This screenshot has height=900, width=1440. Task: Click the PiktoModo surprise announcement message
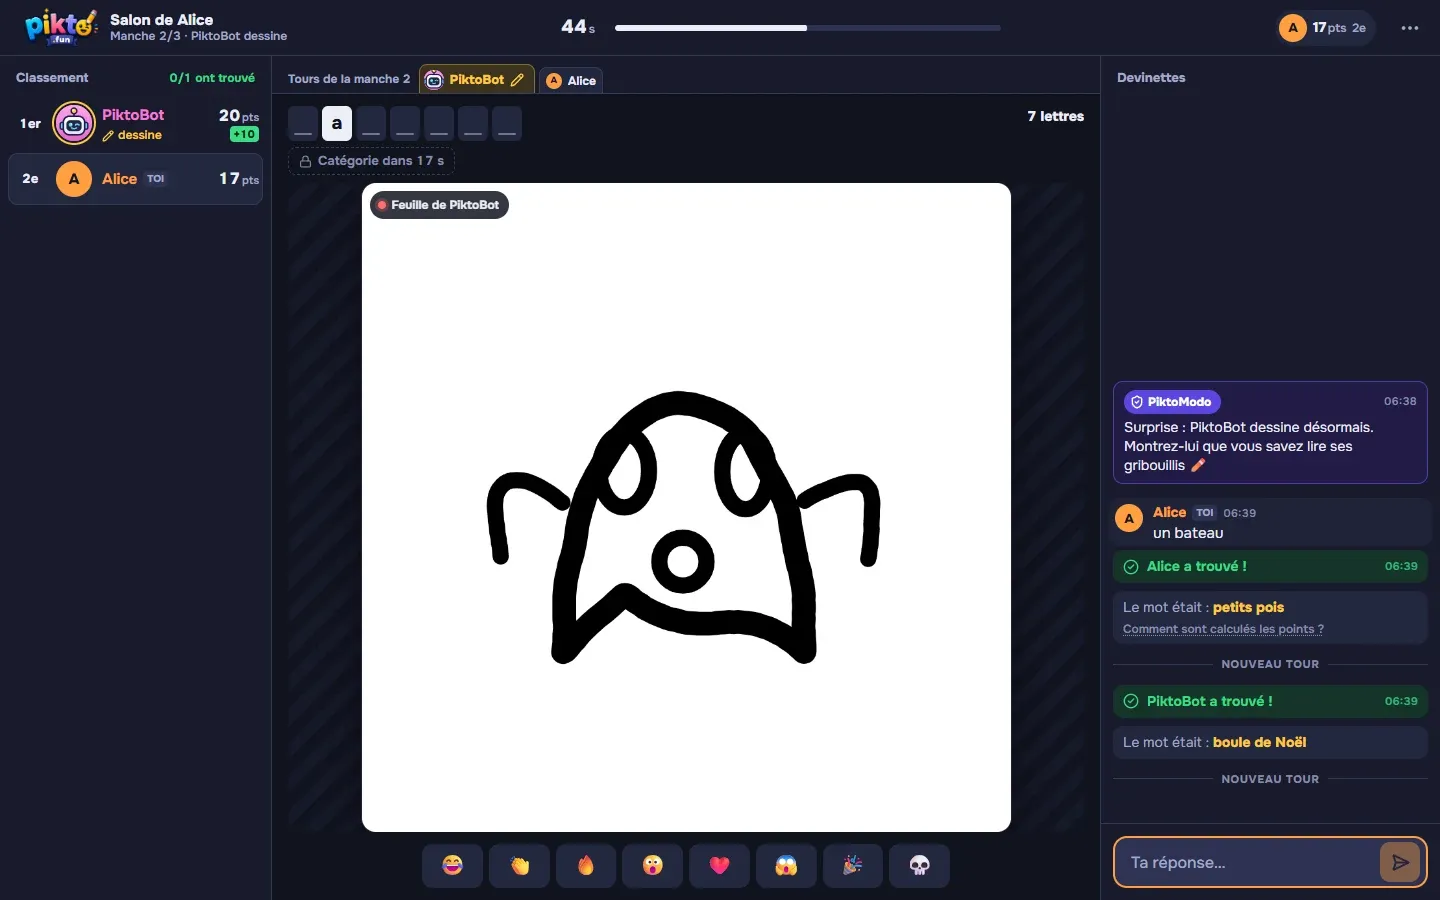pyautogui.click(x=1270, y=432)
